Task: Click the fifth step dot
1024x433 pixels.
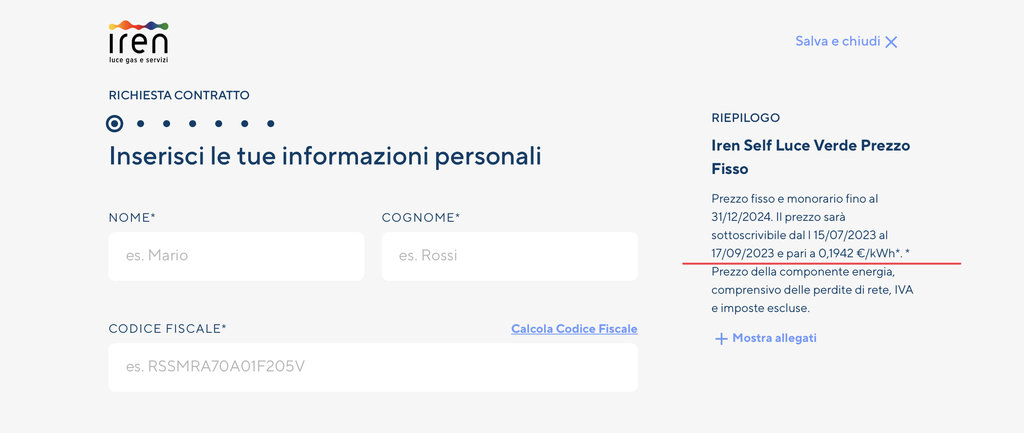Action: [x=219, y=124]
